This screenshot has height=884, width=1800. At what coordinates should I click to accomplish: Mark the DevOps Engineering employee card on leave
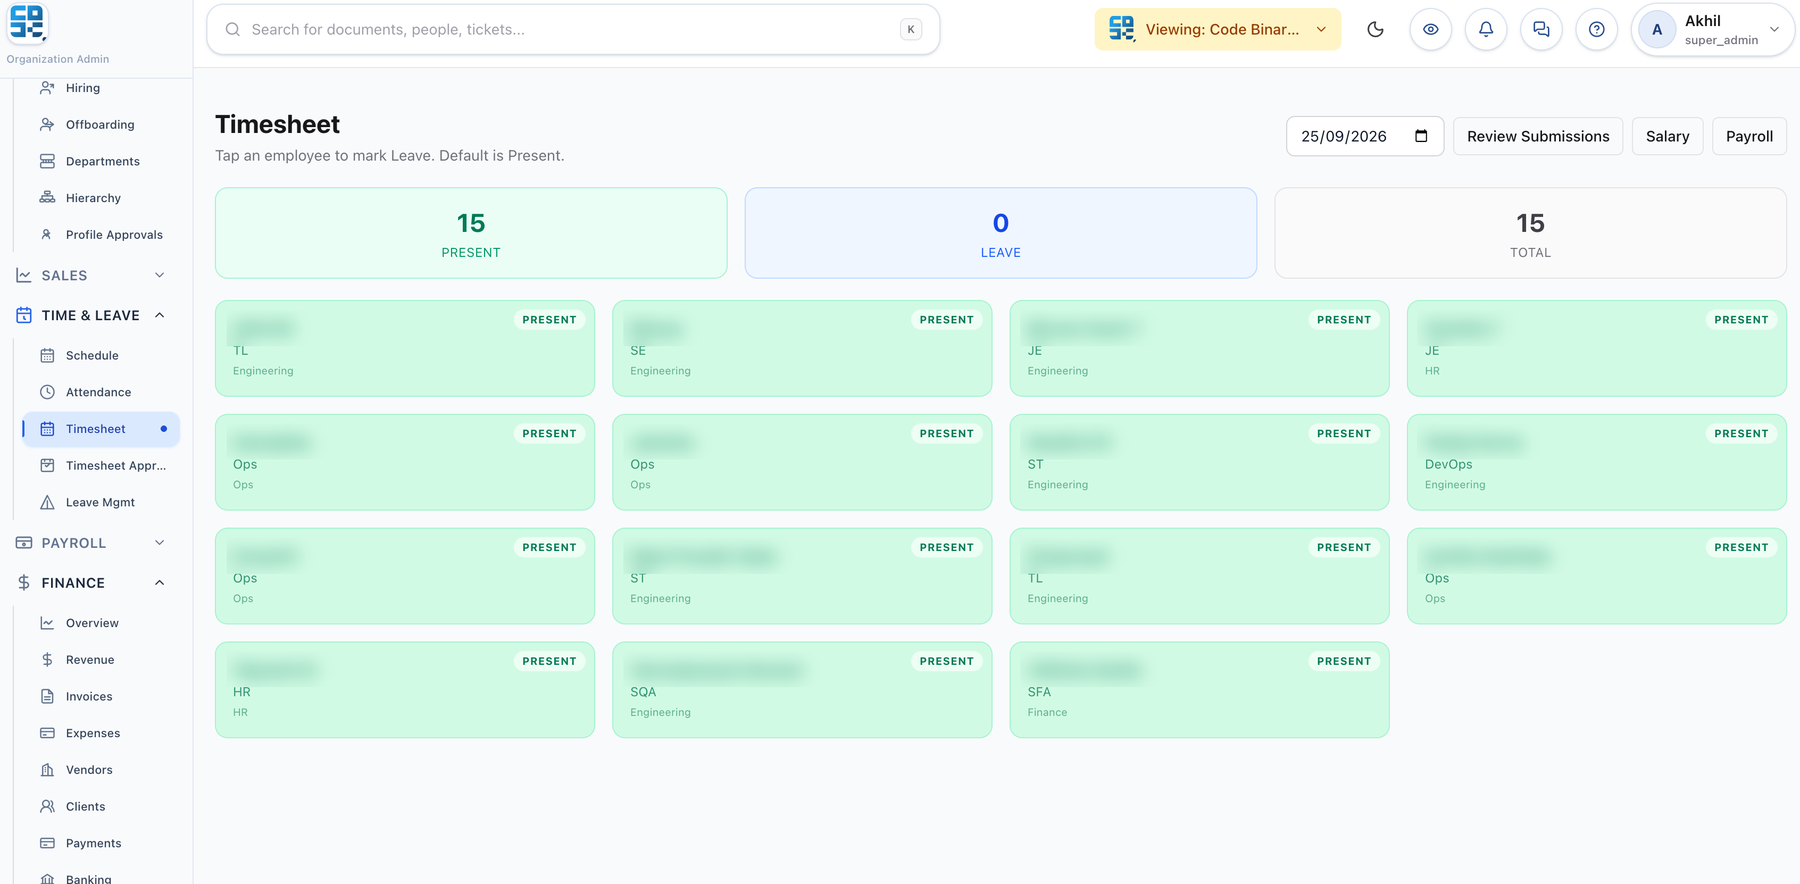coord(1596,462)
